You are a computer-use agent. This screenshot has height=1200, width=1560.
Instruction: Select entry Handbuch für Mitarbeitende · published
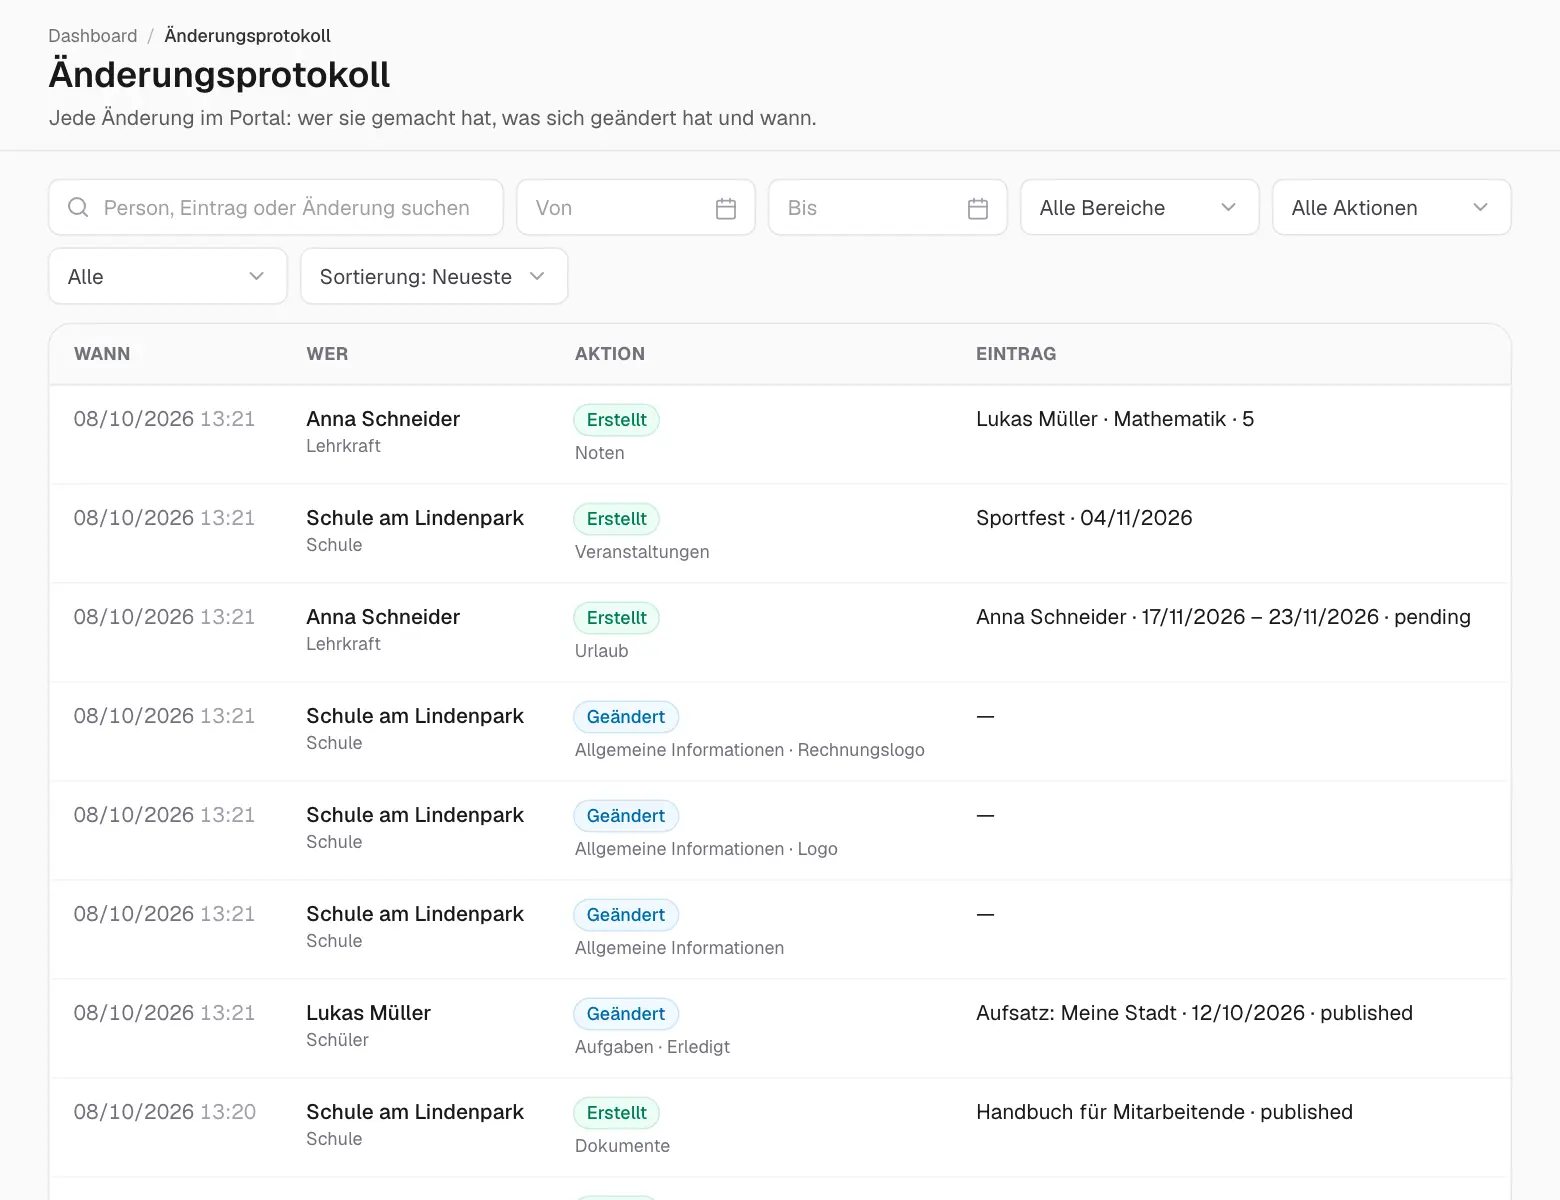[x=1164, y=1112]
